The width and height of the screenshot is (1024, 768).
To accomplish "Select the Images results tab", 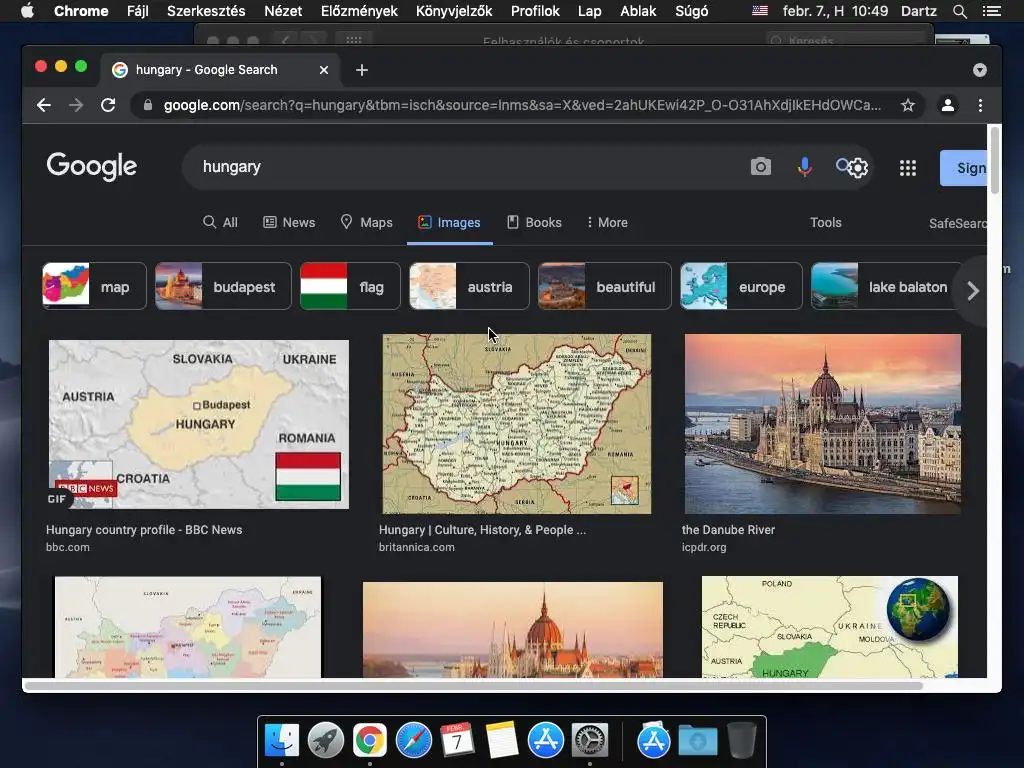I will click(x=449, y=223).
